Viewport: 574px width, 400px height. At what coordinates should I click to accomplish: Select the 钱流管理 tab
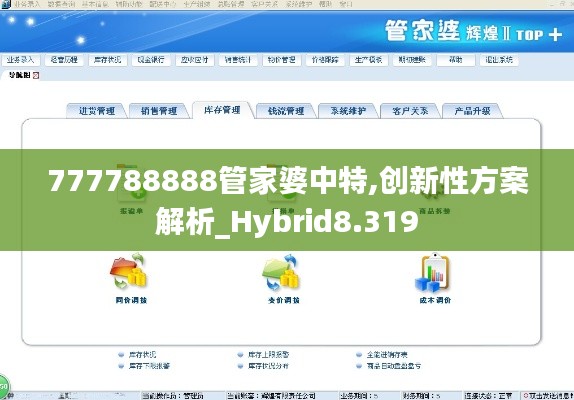pos(286,111)
